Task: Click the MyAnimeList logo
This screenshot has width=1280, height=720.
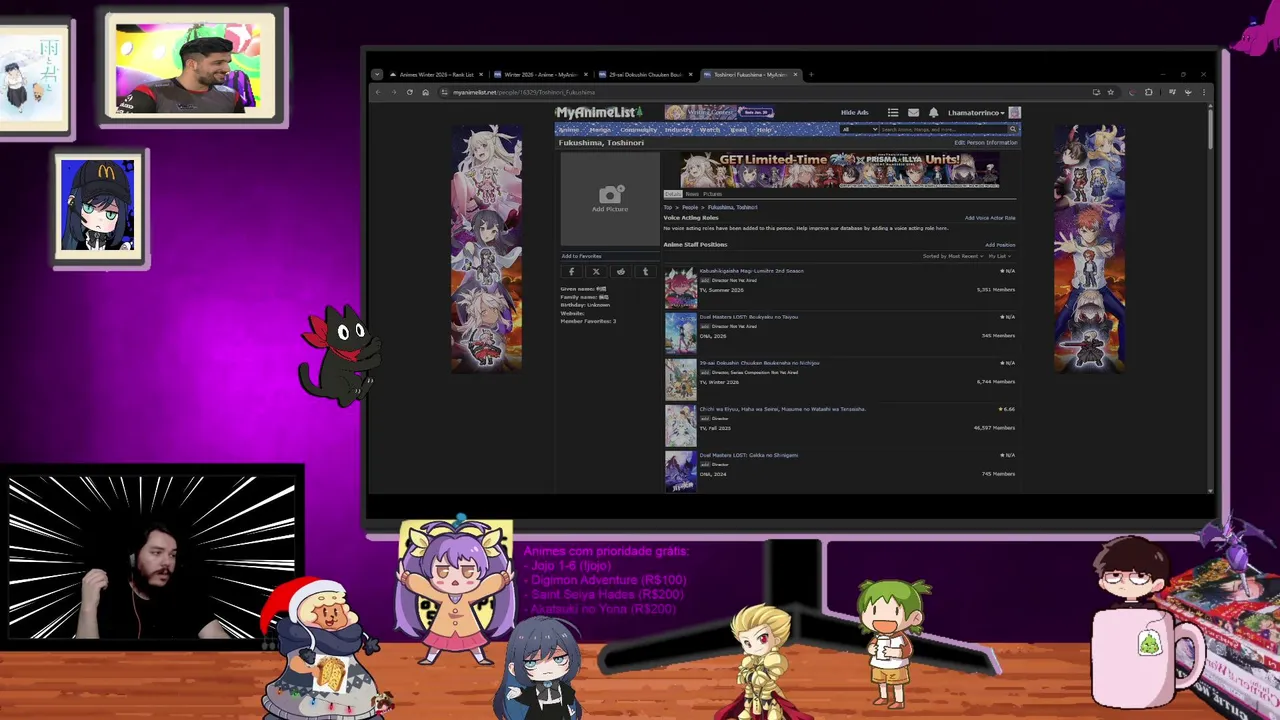Action: [598, 113]
